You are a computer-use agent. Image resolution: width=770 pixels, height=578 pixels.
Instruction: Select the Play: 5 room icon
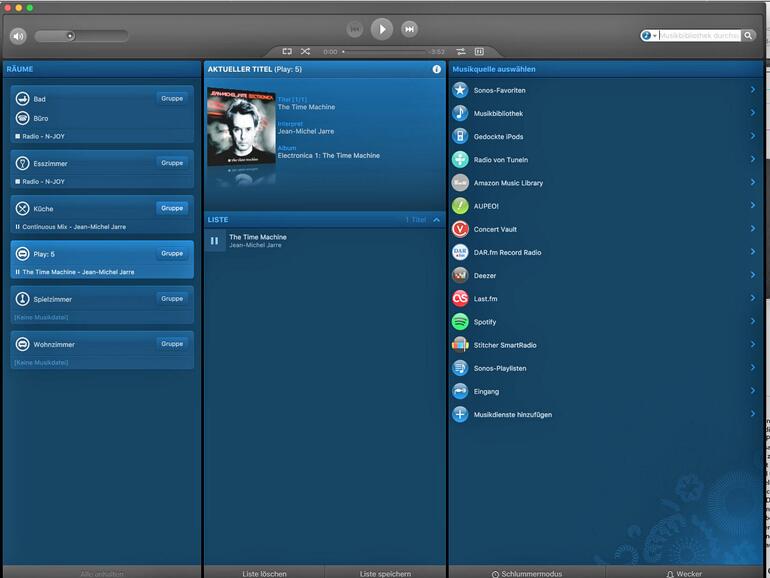coord(22,254)
